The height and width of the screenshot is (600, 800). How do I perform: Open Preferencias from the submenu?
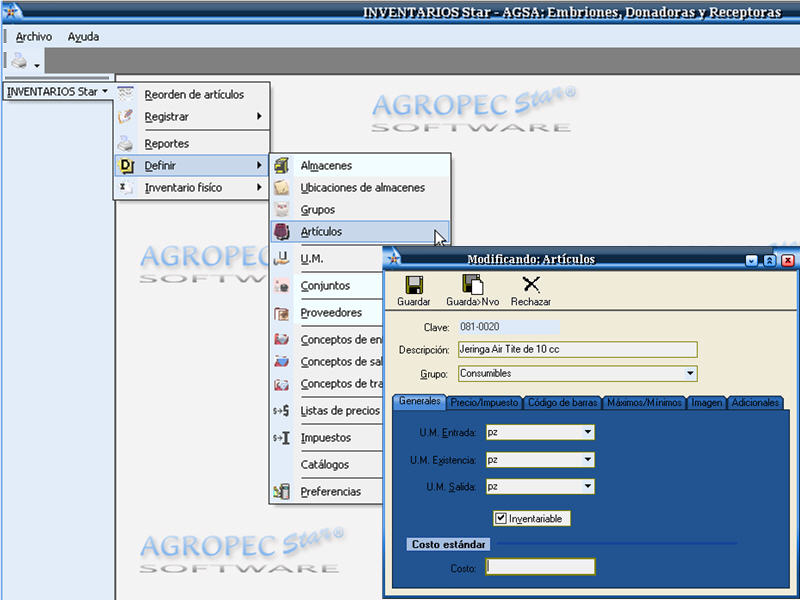pos(328,491)
